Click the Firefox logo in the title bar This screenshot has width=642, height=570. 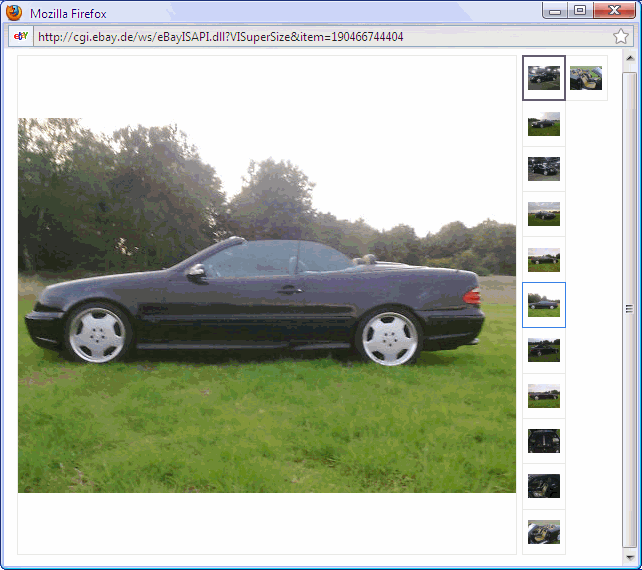(14, 13)
